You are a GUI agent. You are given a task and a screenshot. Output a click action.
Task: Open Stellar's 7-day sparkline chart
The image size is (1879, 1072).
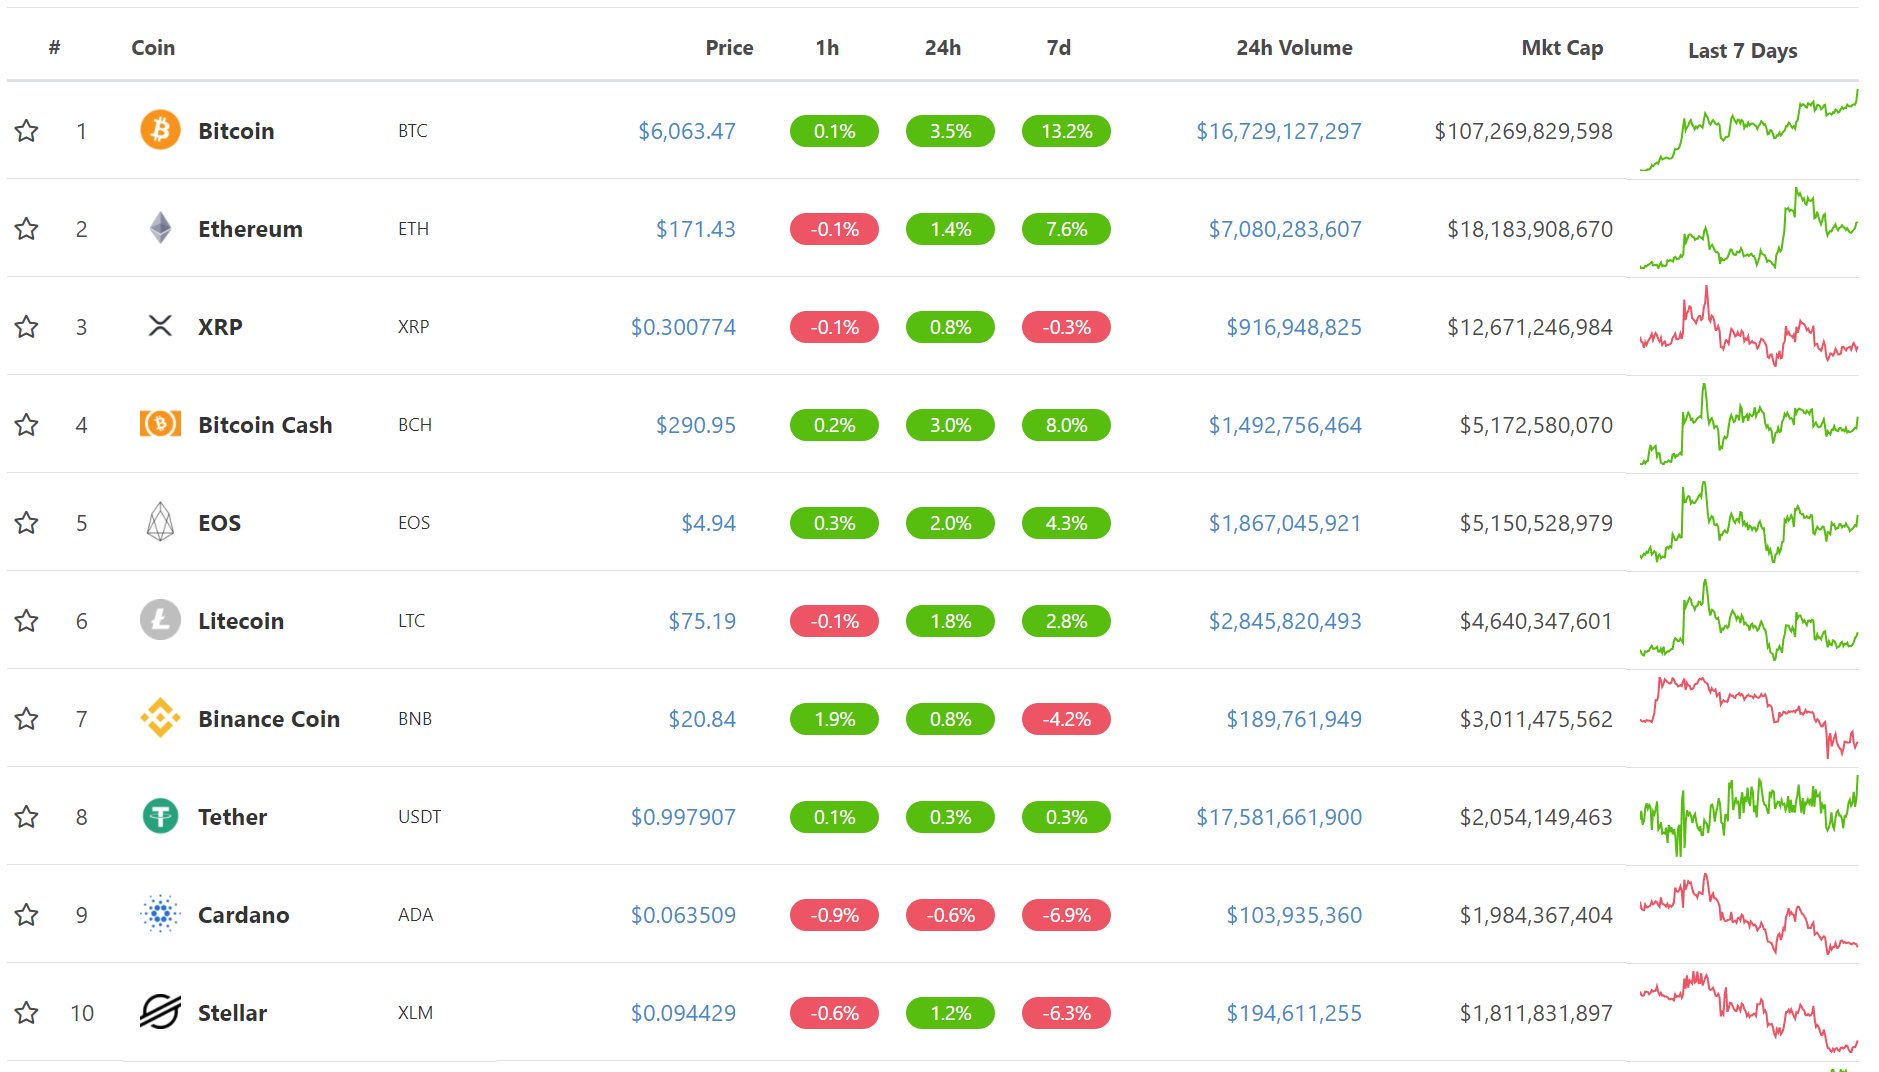(x=1749, y=1012)
